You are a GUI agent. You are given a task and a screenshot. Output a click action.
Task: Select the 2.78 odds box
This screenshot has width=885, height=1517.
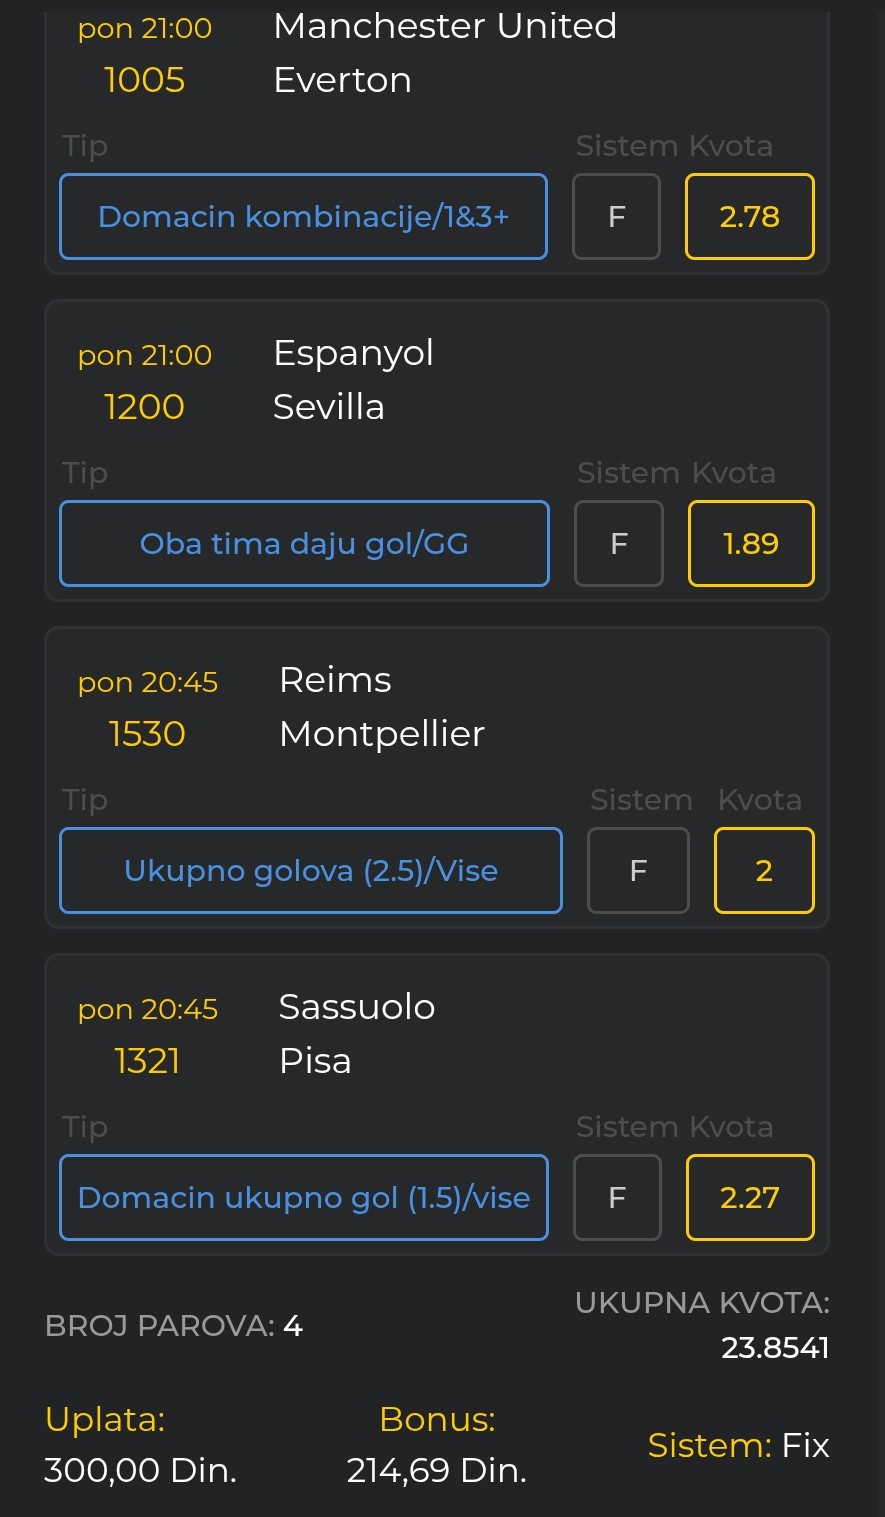(749, 217)
